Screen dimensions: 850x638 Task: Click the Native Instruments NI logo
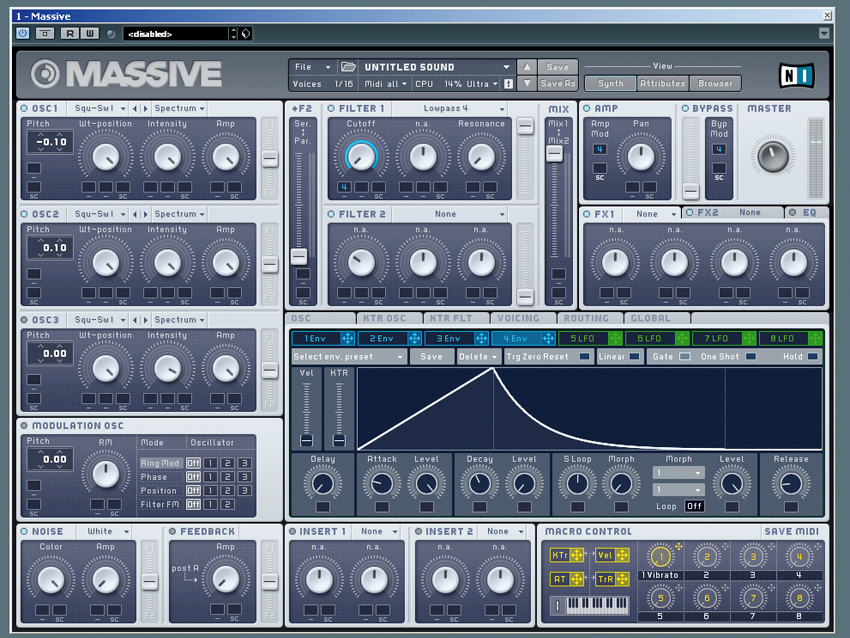(796, 75)
